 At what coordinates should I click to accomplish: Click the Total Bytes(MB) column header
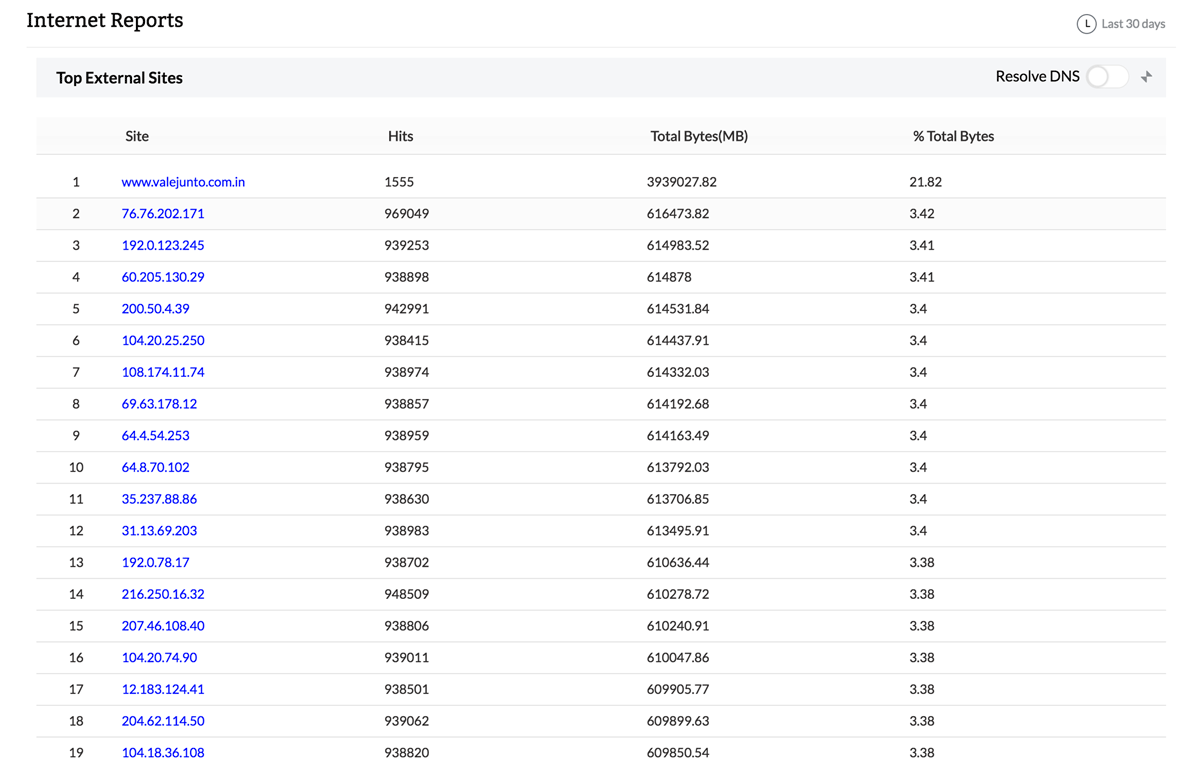click(x=698, y=136)
